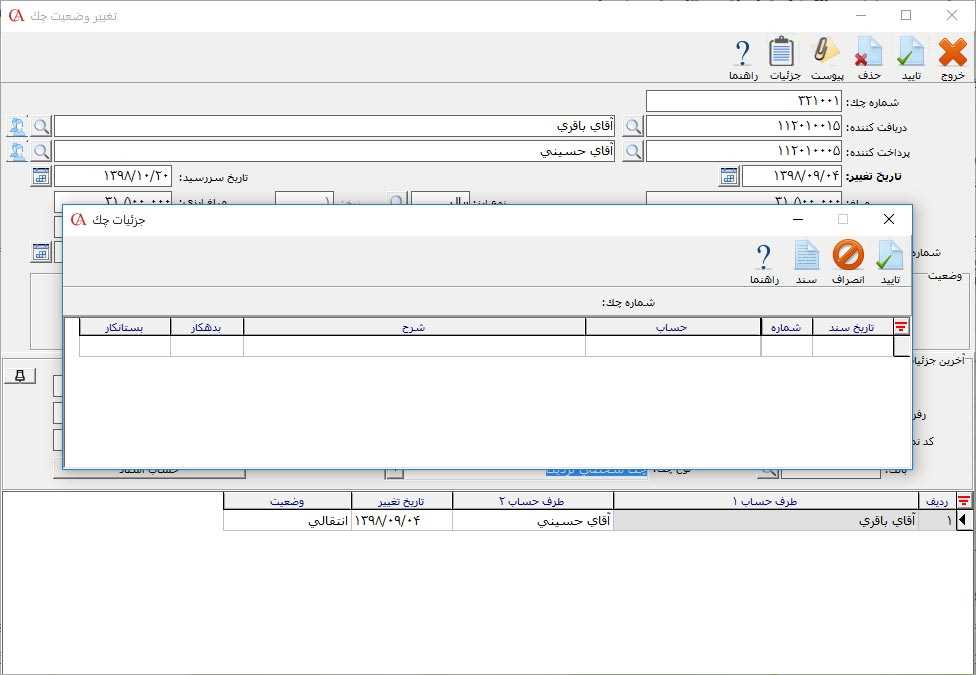Click the حذف (Delete) toolbar icon
Screen dimensions: 976x675
point(869,58)
